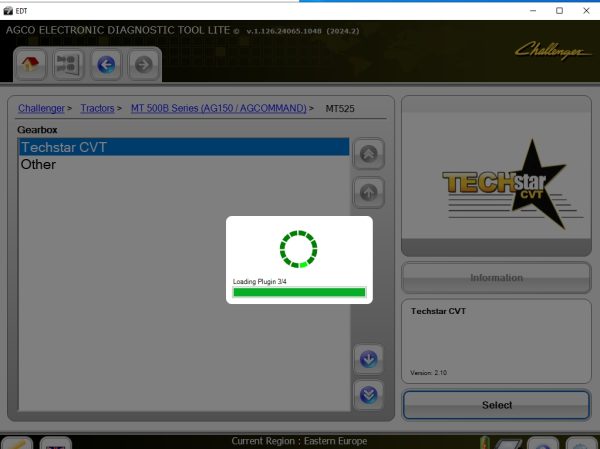This screenshot has height=449, width=600.
Task: Open the model tree navigation icon
Action: click(68, 64)
